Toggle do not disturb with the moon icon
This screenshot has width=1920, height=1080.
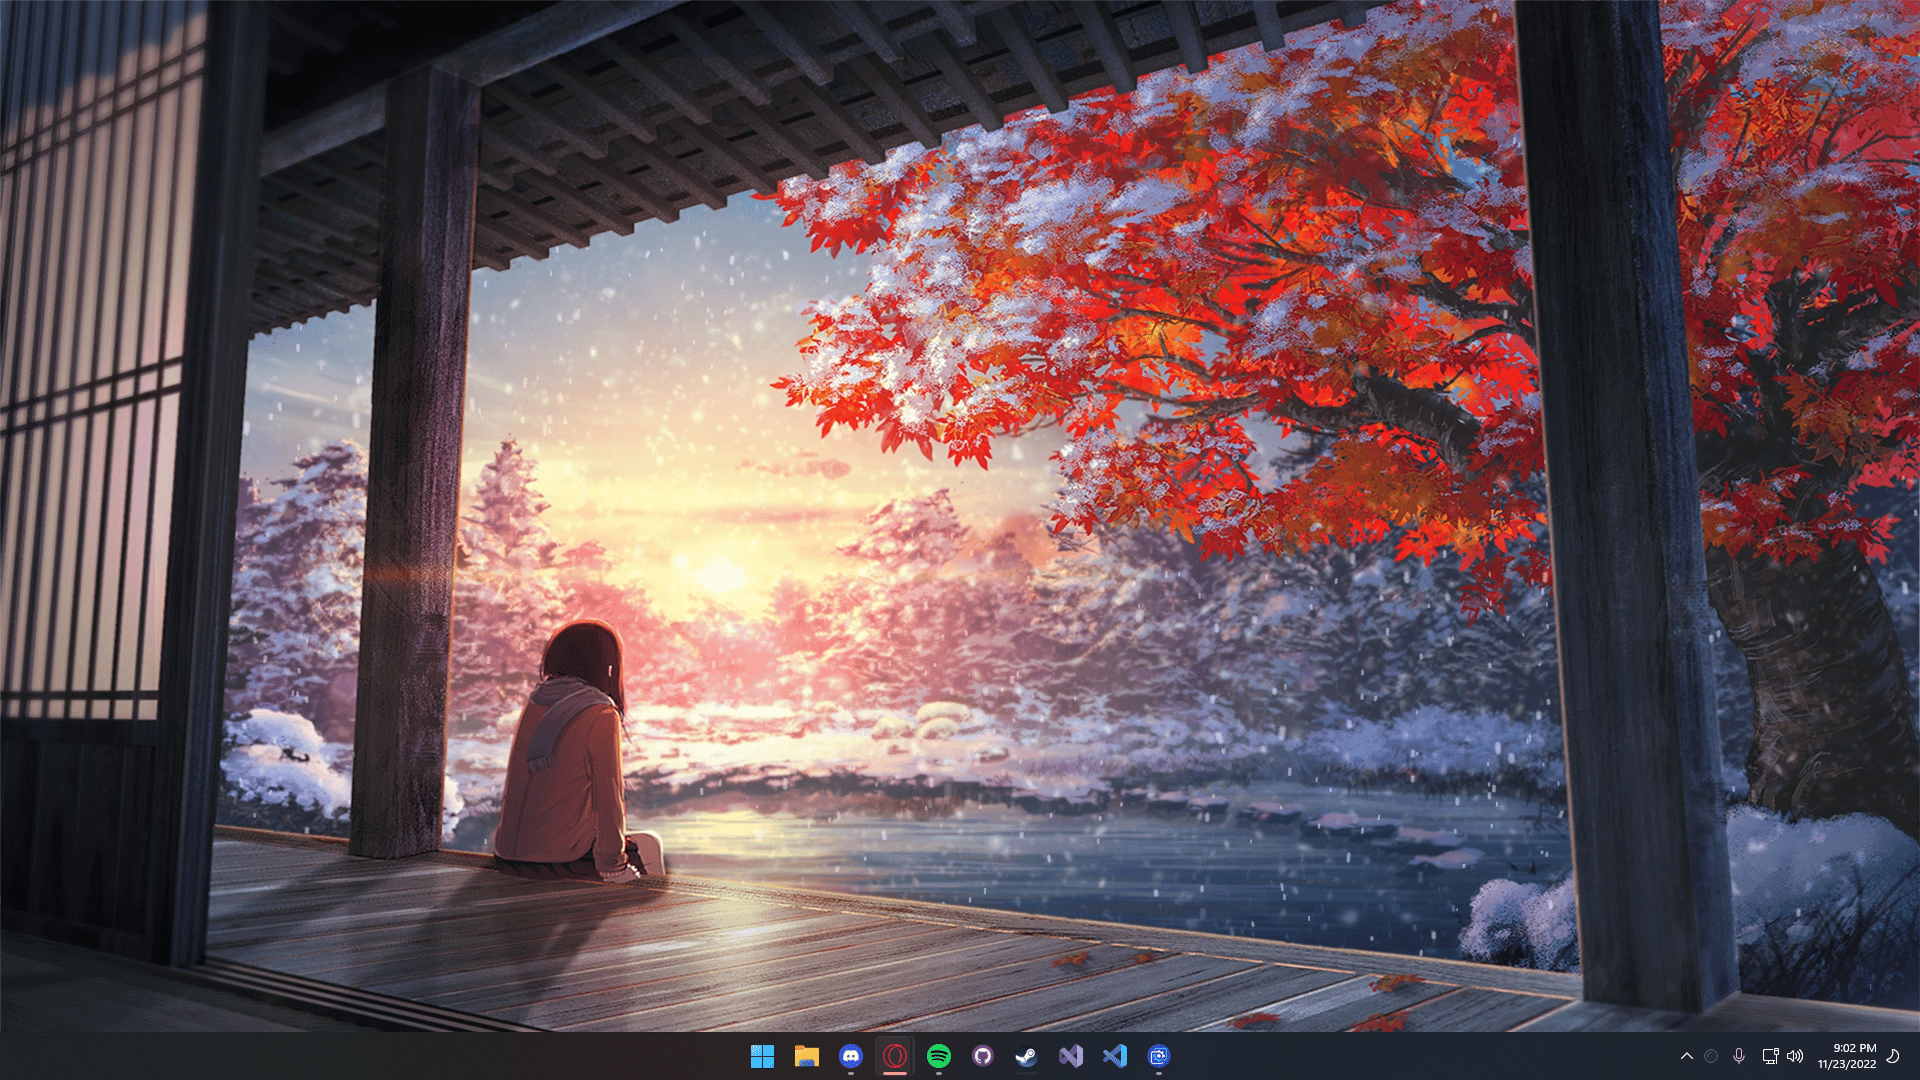1892,1056
